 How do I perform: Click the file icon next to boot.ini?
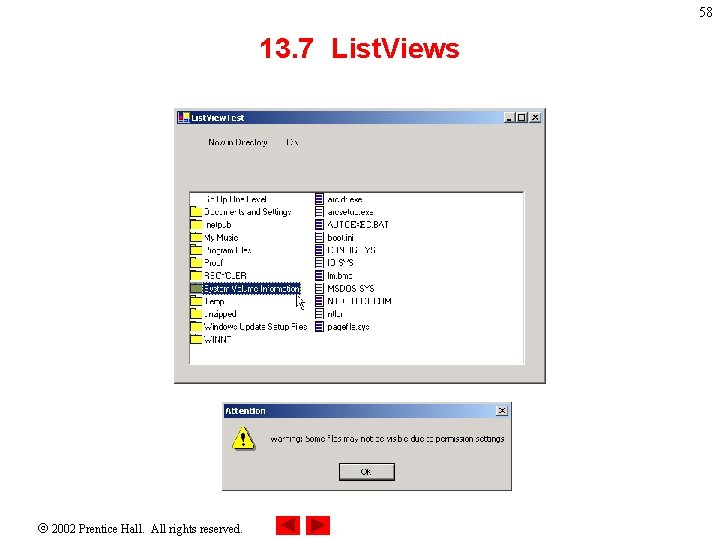click(x=319, y=237)
